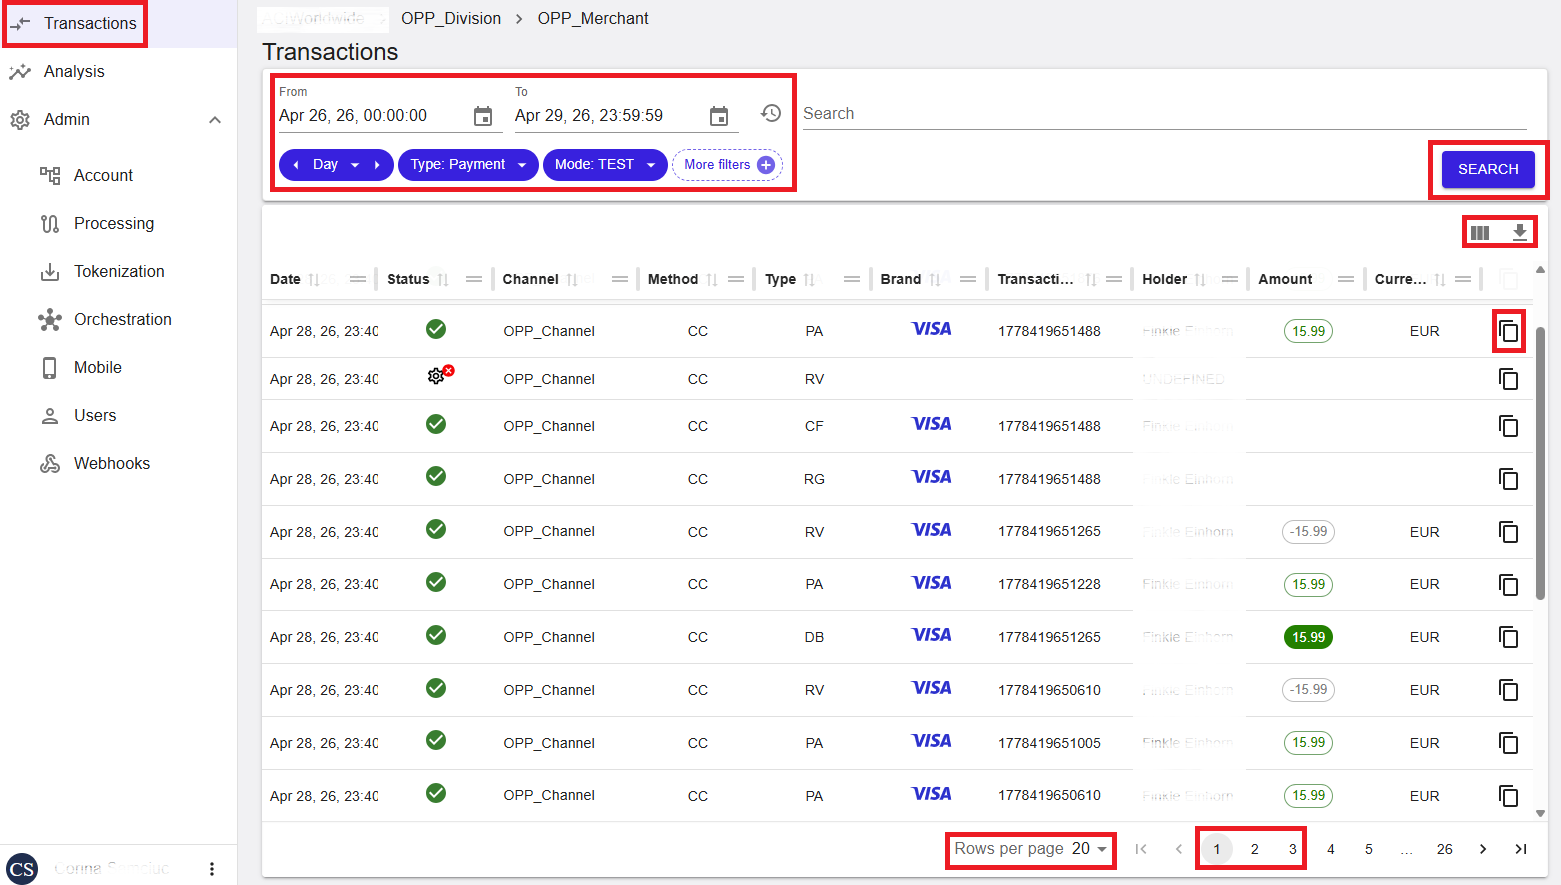
Task: Open Users under Admin
Action: 95,415
